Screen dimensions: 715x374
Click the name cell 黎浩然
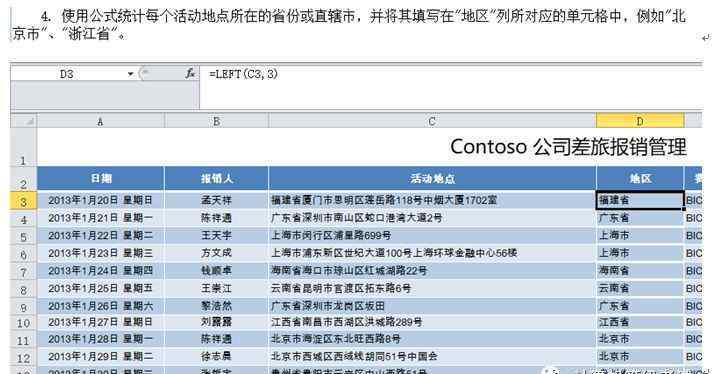coord(216,306)
